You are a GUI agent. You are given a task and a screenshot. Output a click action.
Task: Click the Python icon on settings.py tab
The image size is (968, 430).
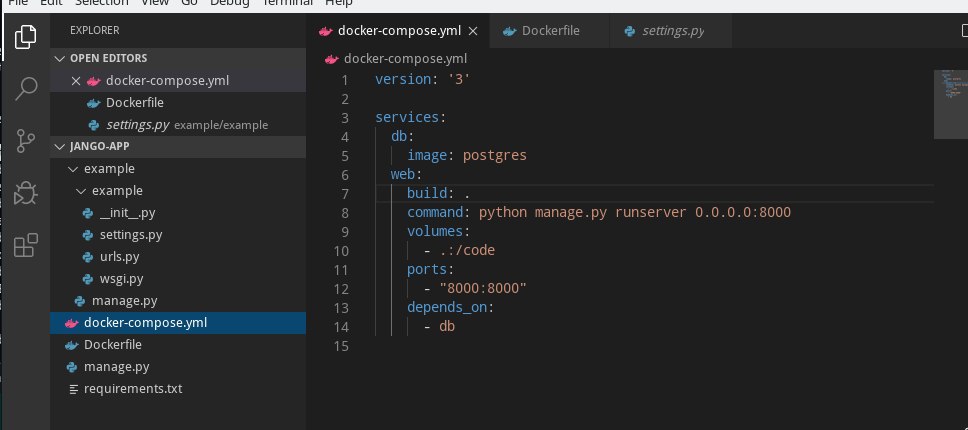coord(630,31)
